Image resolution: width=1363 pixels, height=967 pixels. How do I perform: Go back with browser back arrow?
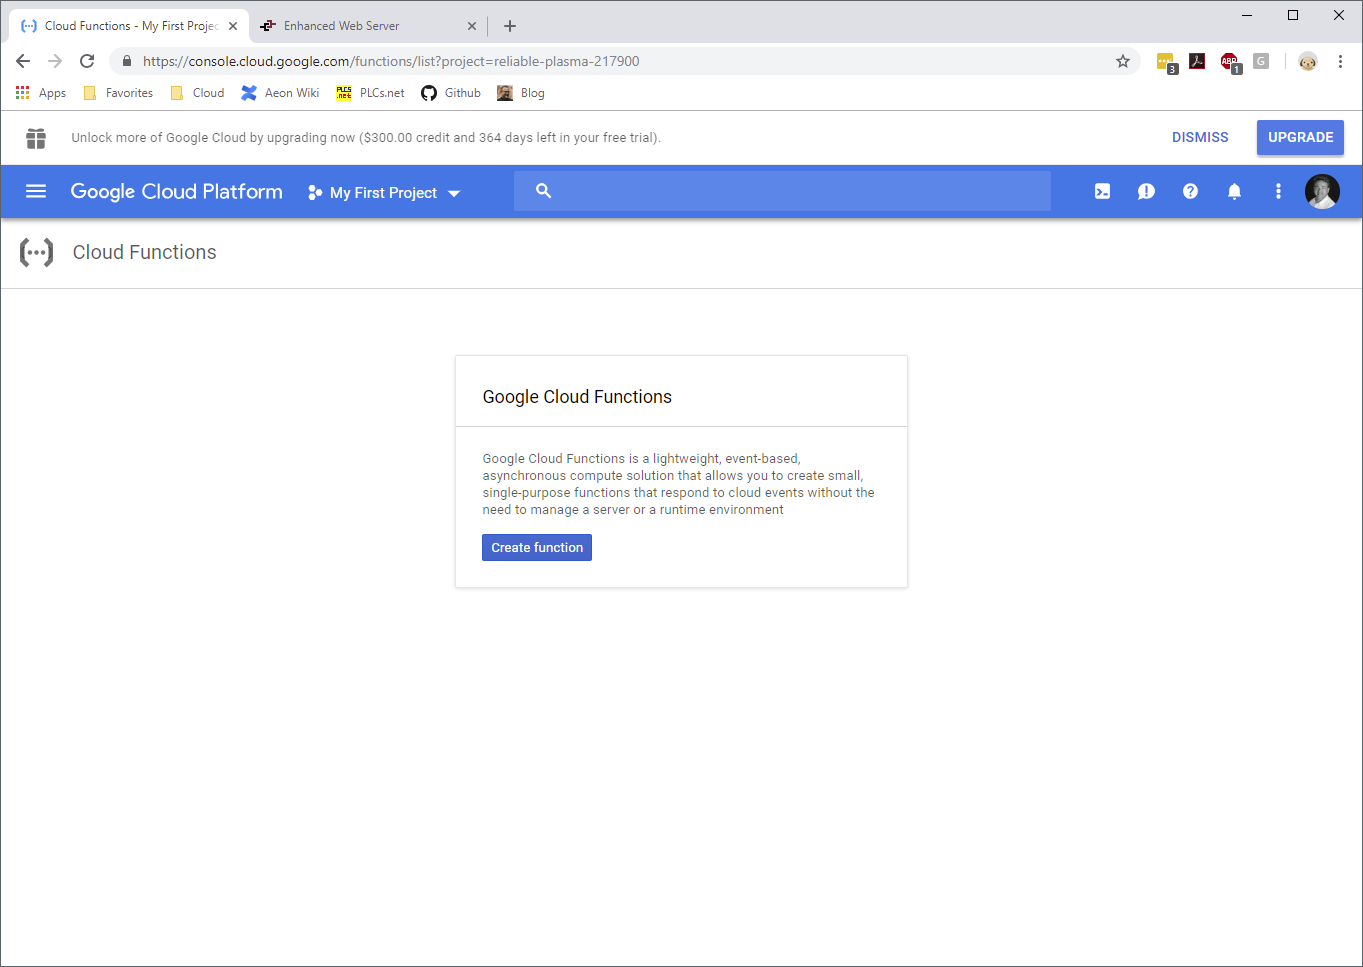(x=23, y=61)
